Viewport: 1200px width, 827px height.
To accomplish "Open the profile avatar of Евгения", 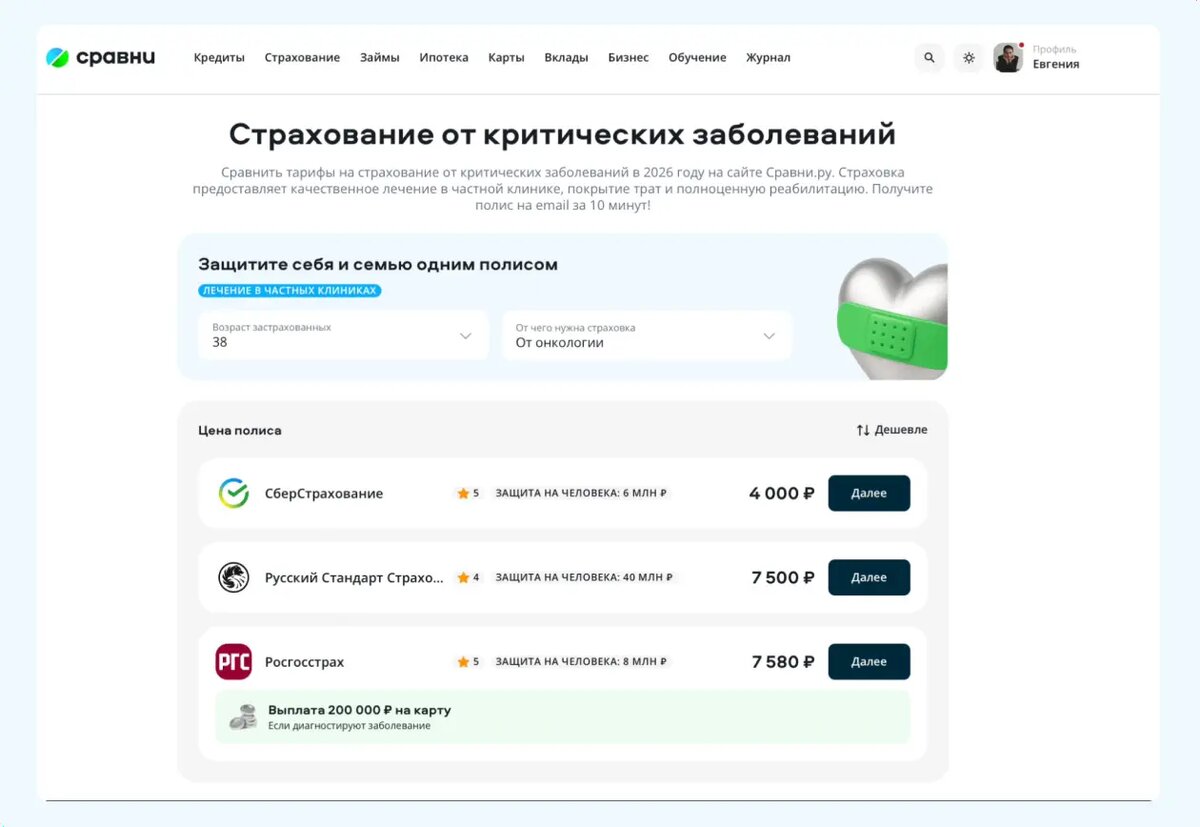I will 1008,58.
